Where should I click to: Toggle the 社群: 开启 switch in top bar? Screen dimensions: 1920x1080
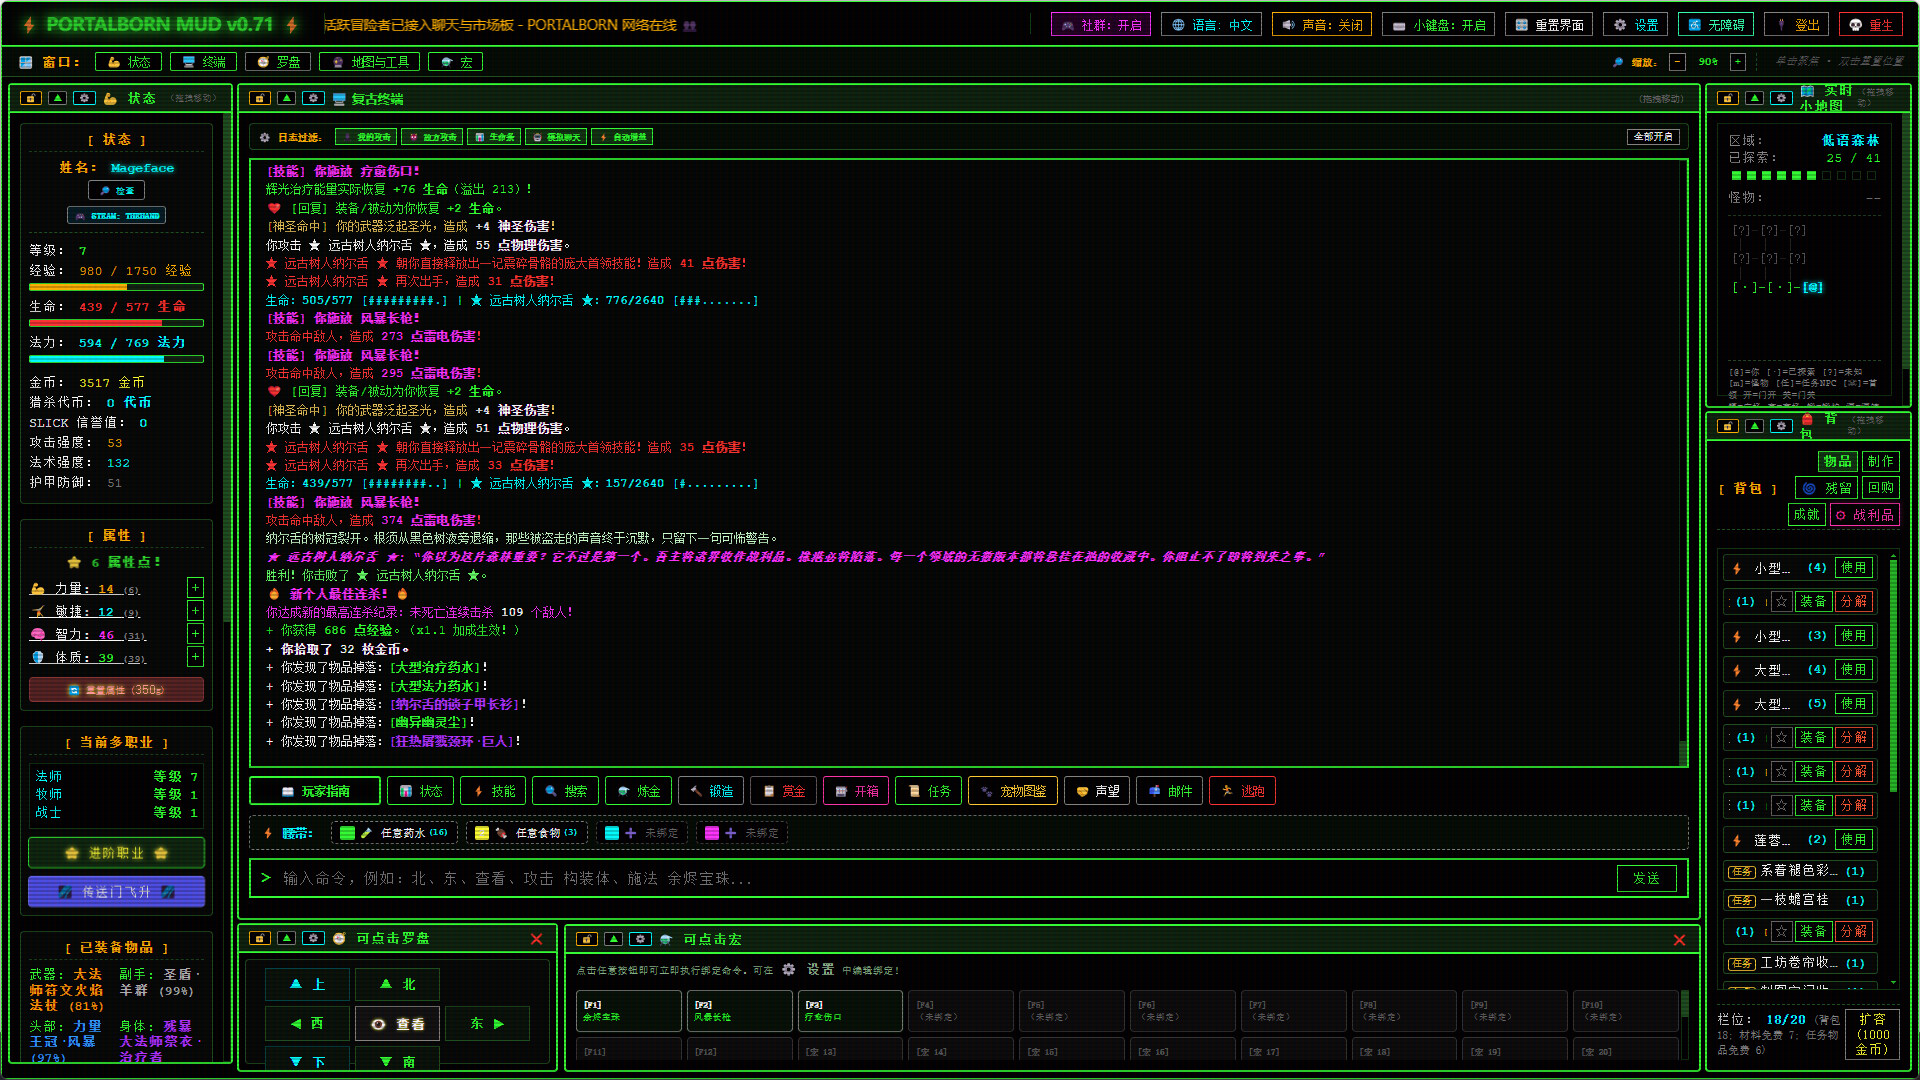(x=1101, y=25)
